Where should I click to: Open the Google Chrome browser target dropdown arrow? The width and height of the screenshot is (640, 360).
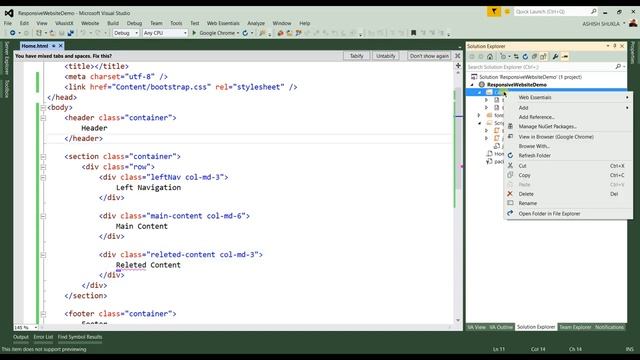click(238, 33)
